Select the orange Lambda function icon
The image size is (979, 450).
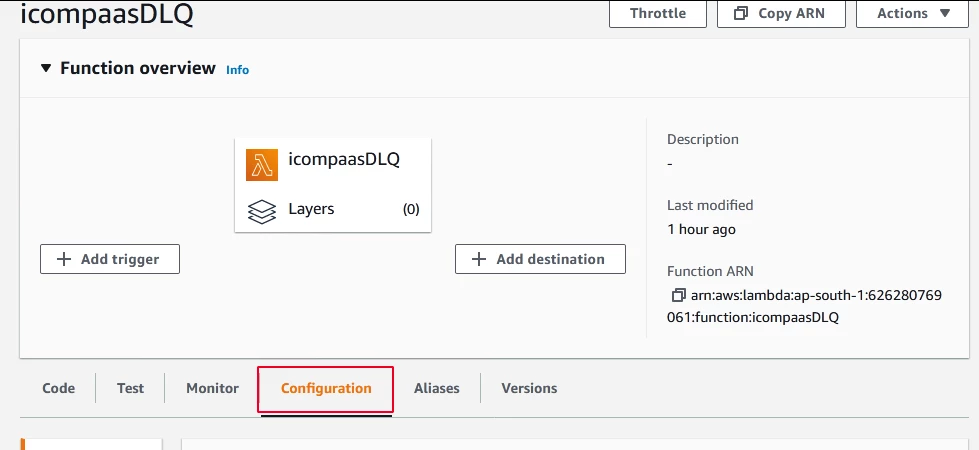(x=262, y=165)
